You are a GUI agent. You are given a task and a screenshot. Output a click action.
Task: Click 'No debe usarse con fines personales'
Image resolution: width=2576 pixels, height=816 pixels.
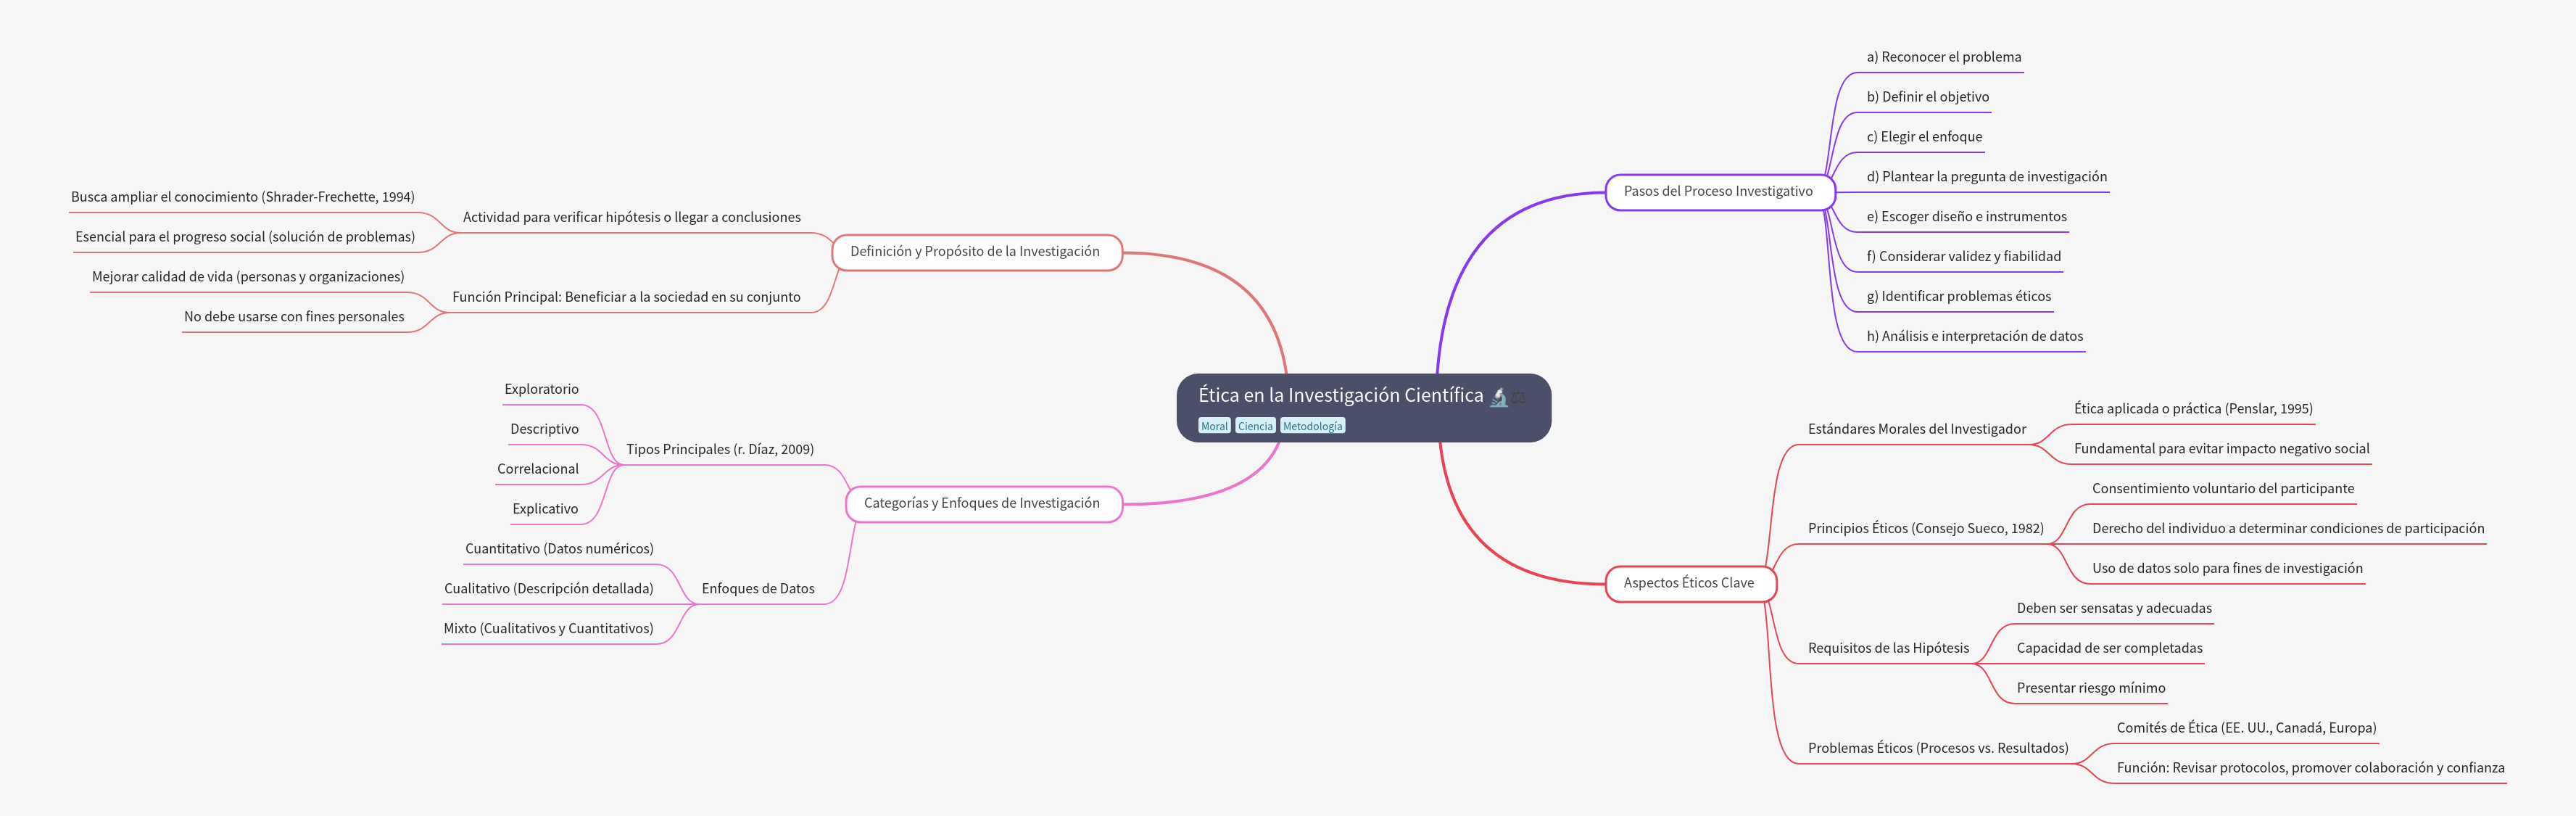(294, 317)
